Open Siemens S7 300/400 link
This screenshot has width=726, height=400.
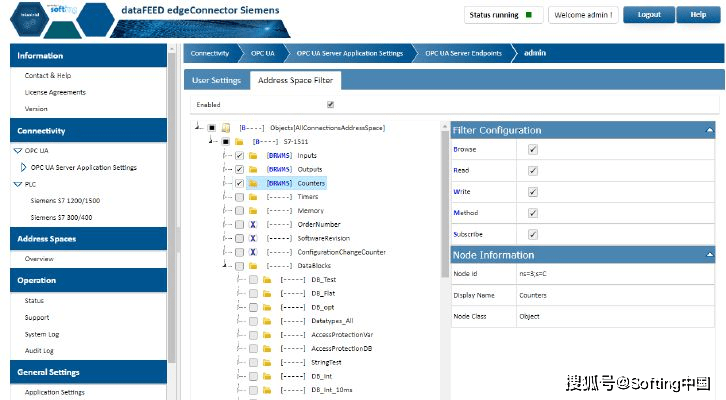[x=62, y=217]
